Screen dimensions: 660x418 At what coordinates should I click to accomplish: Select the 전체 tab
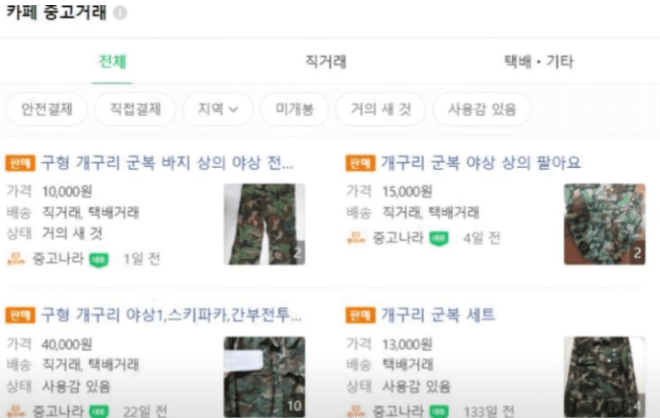pyautogui.click(x=112, y=62)
